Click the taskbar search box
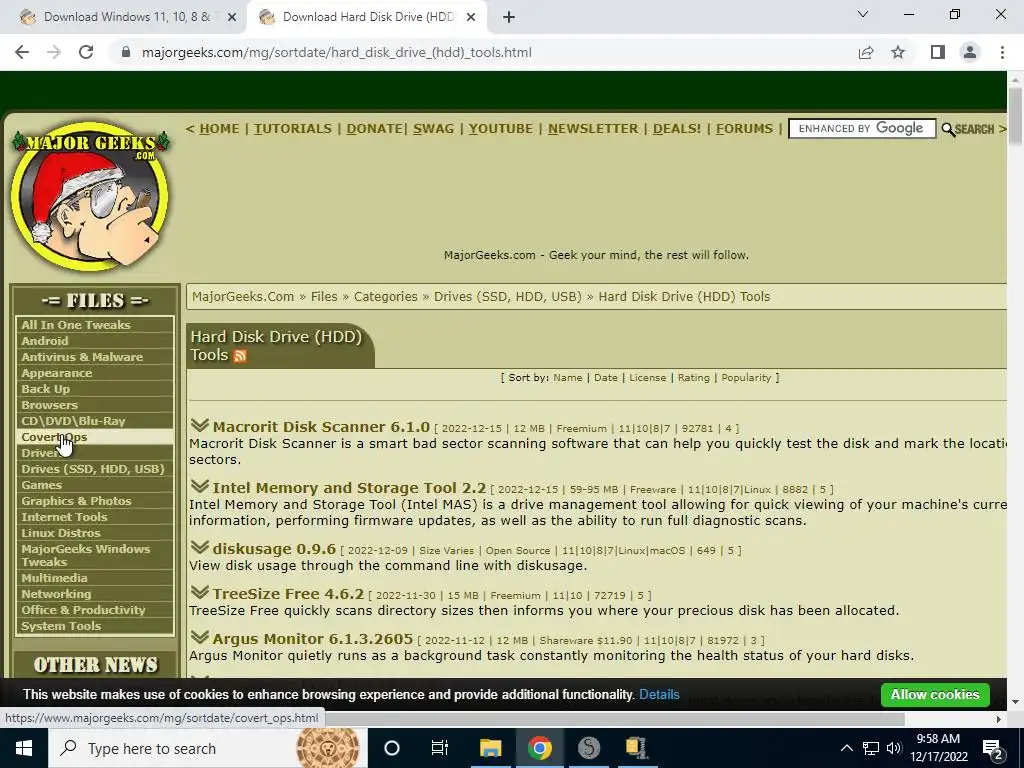Screen dimensions: 1024x768 (208, 748)
